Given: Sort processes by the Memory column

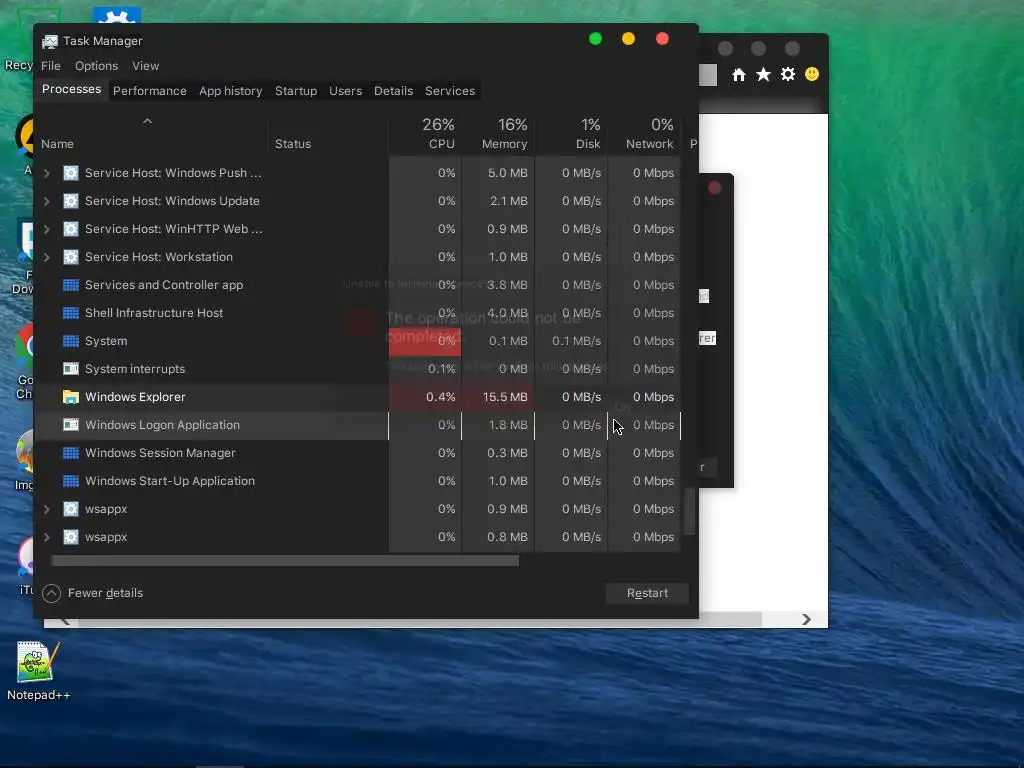Looking at the screenshot, I should pos(498,133).
